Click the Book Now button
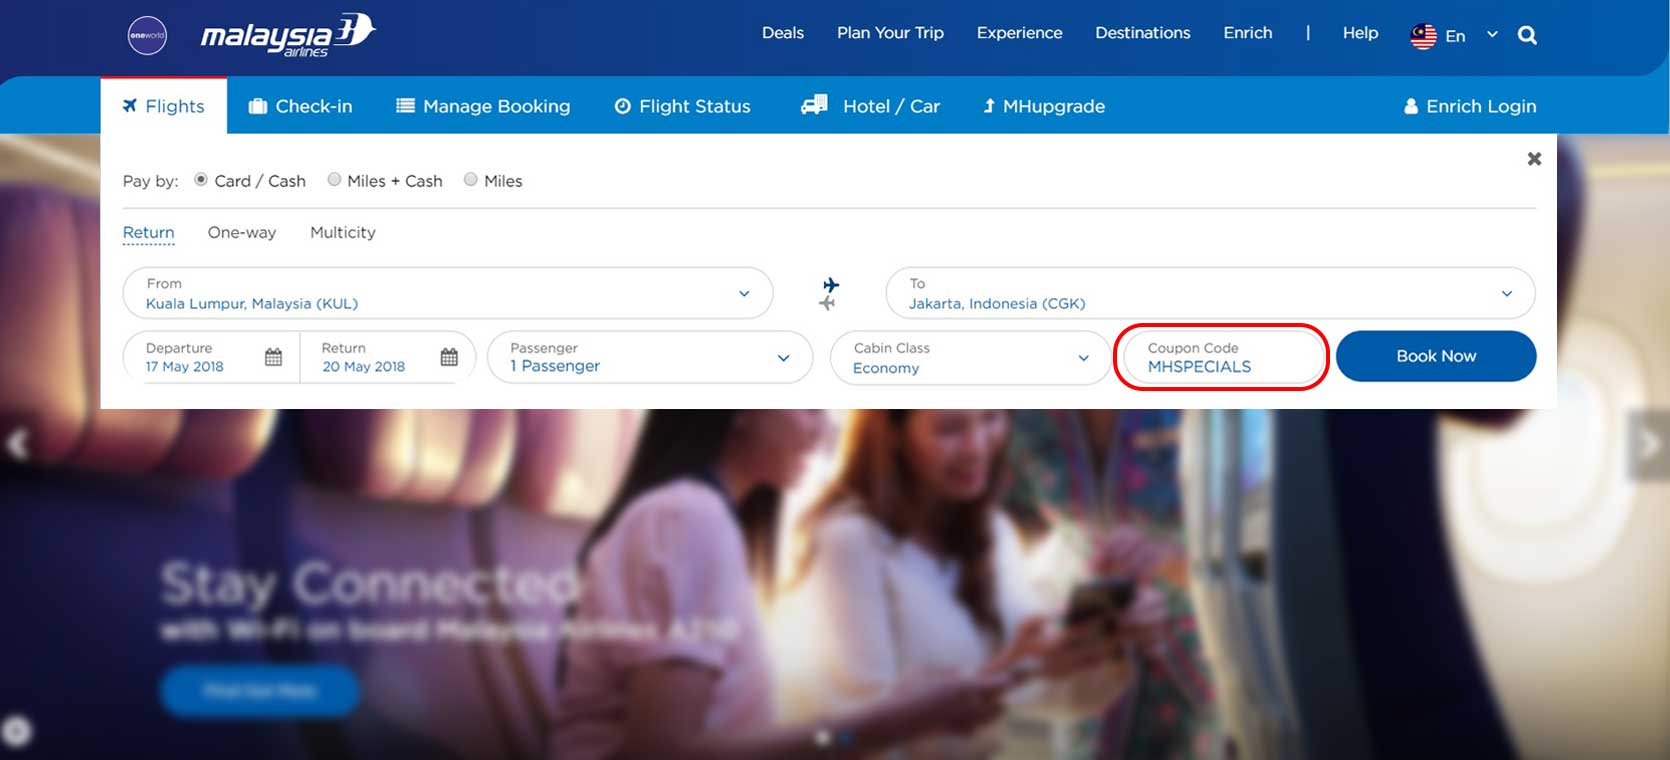This screenshot has width=1670, height=760. click(1436, 356)
